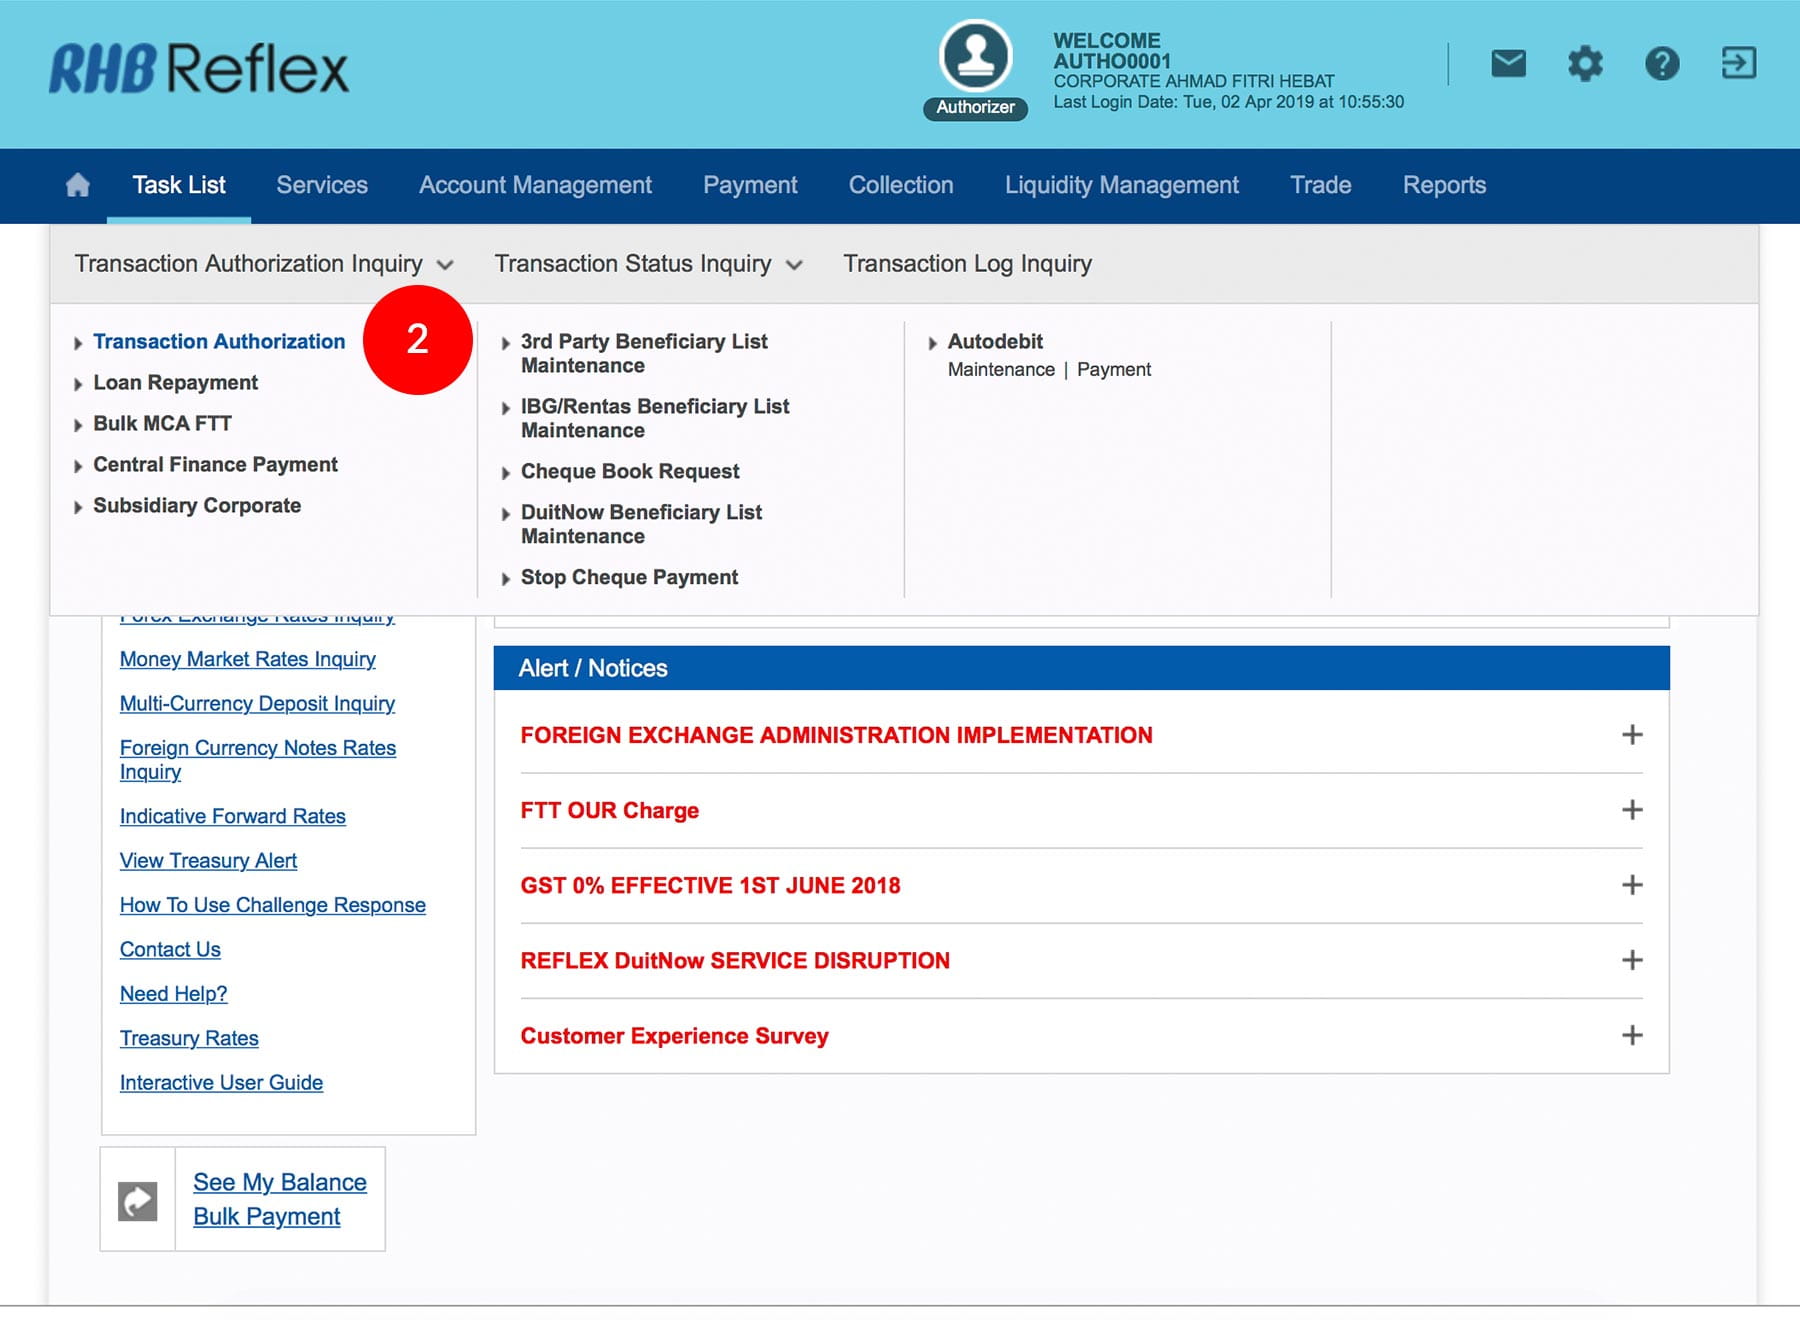This screenshot has width=1800, height=1320.
Task: Expand the FTT OUR Charge notice
Action: pyautogui.click(x=1631, y=810)
